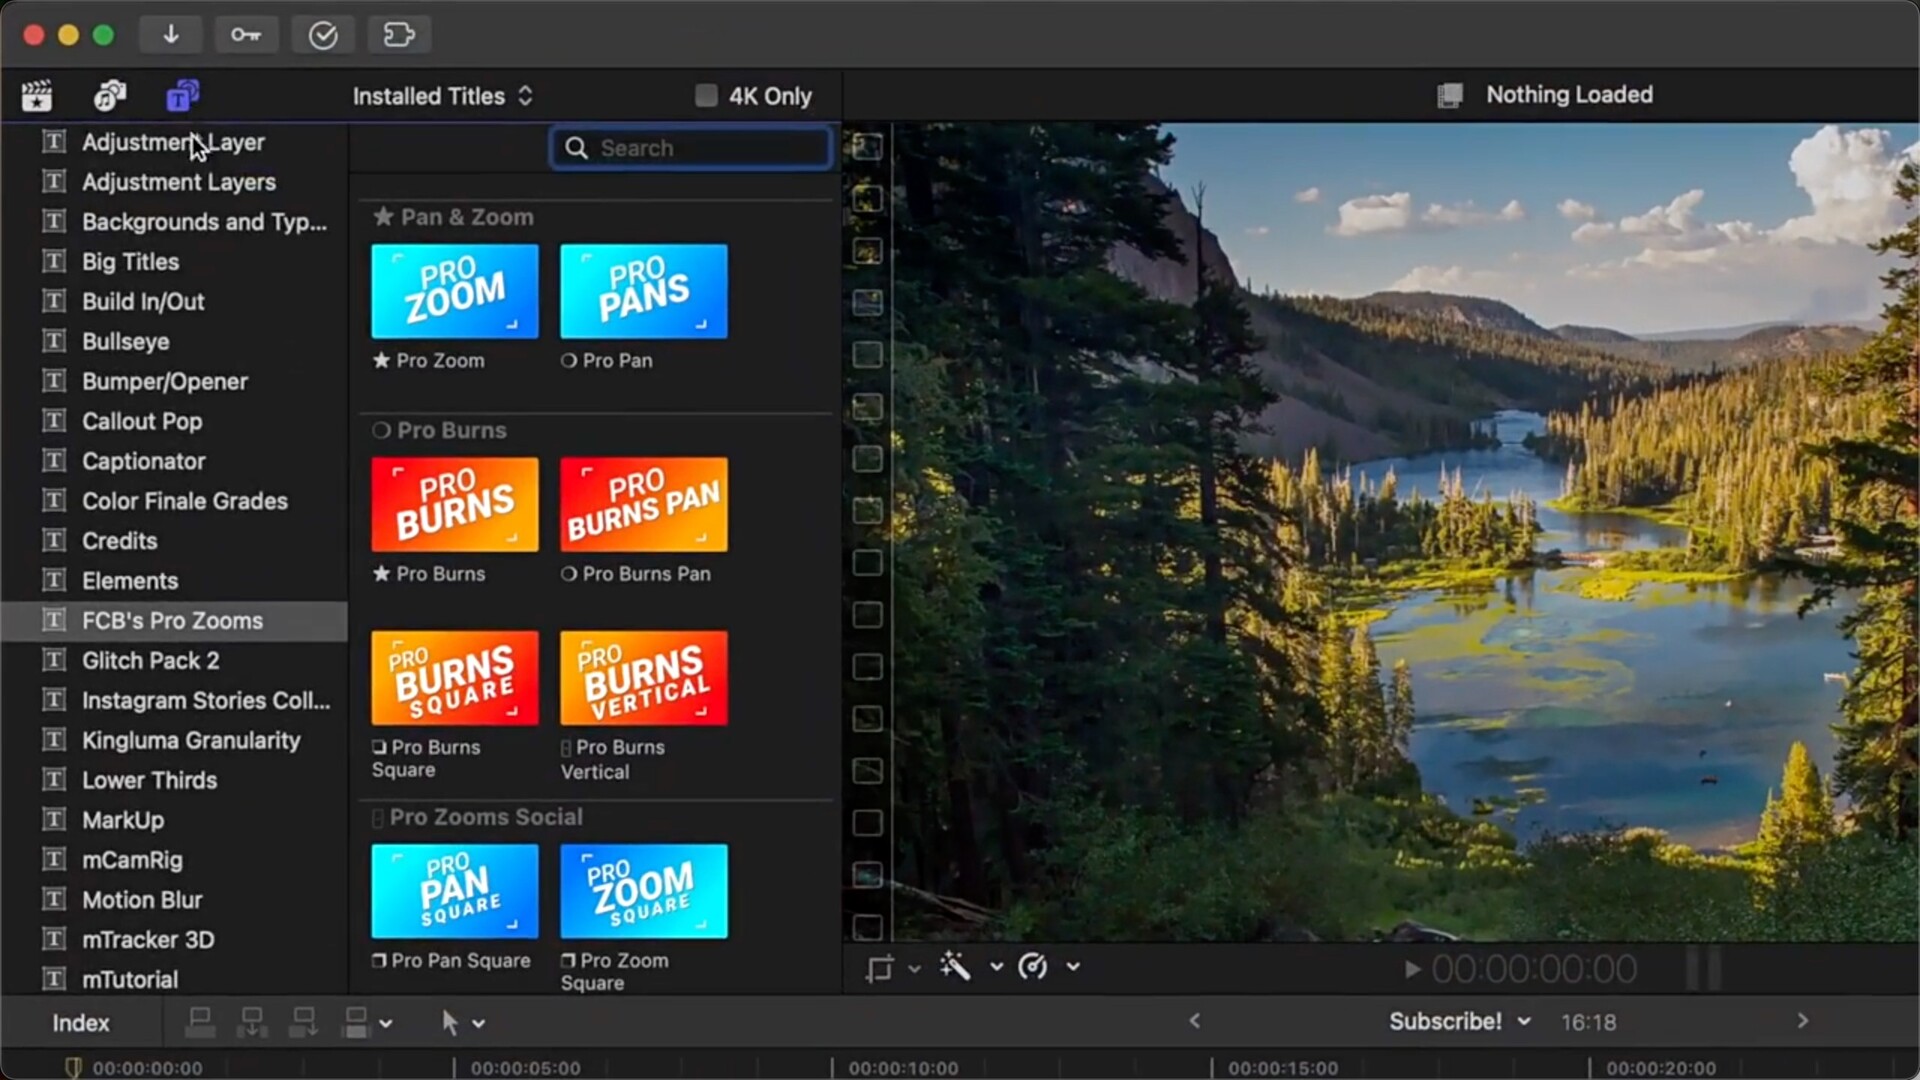Click the Extensions puzzle icon
This screenshot has height=1080, width=1920.
[x=399, y=35]
